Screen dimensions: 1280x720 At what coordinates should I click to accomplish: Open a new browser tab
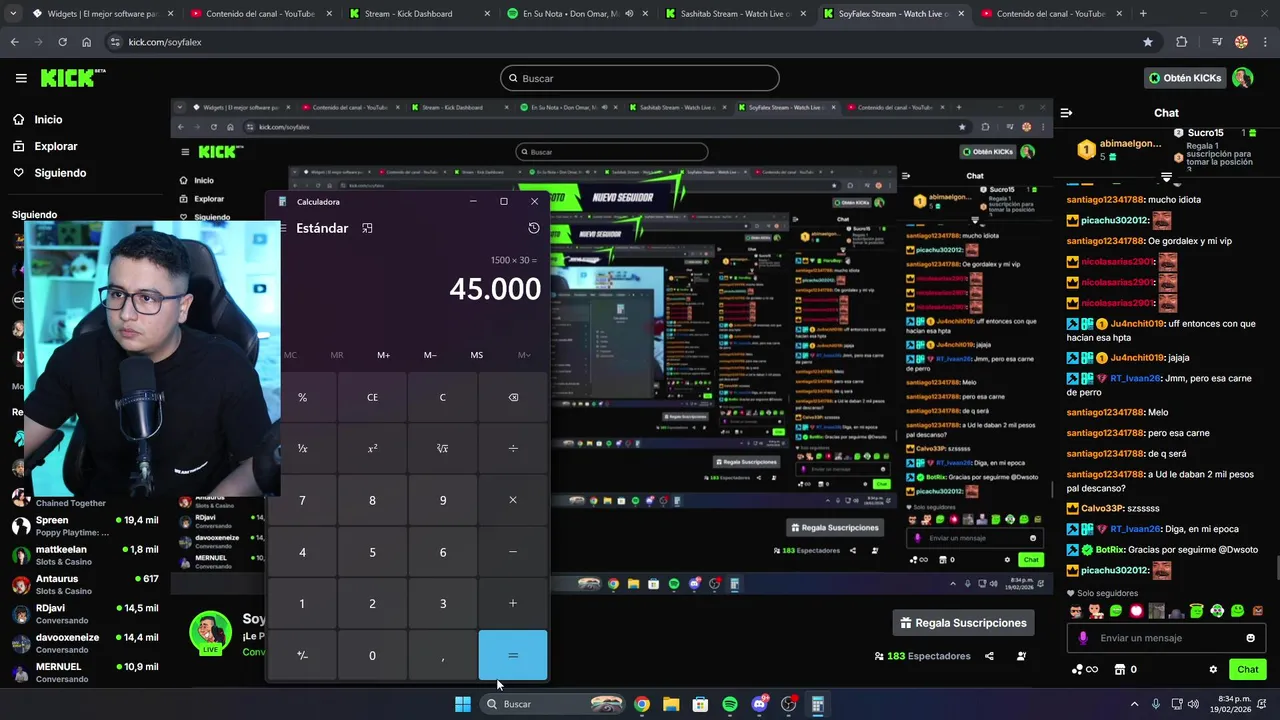[1143, 14]
